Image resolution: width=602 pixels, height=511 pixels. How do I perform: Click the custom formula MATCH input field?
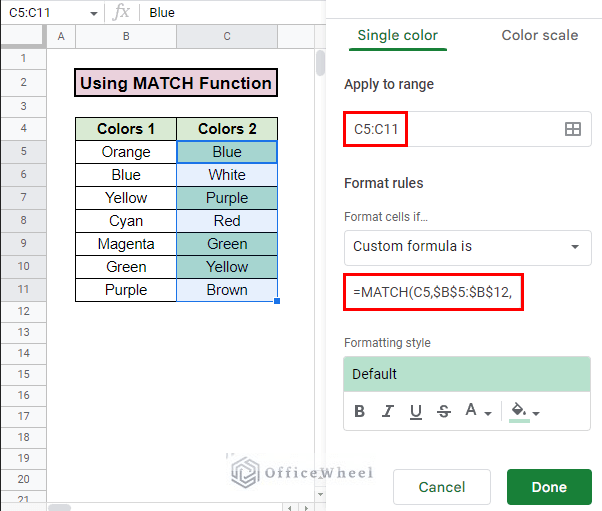point(433,292)
